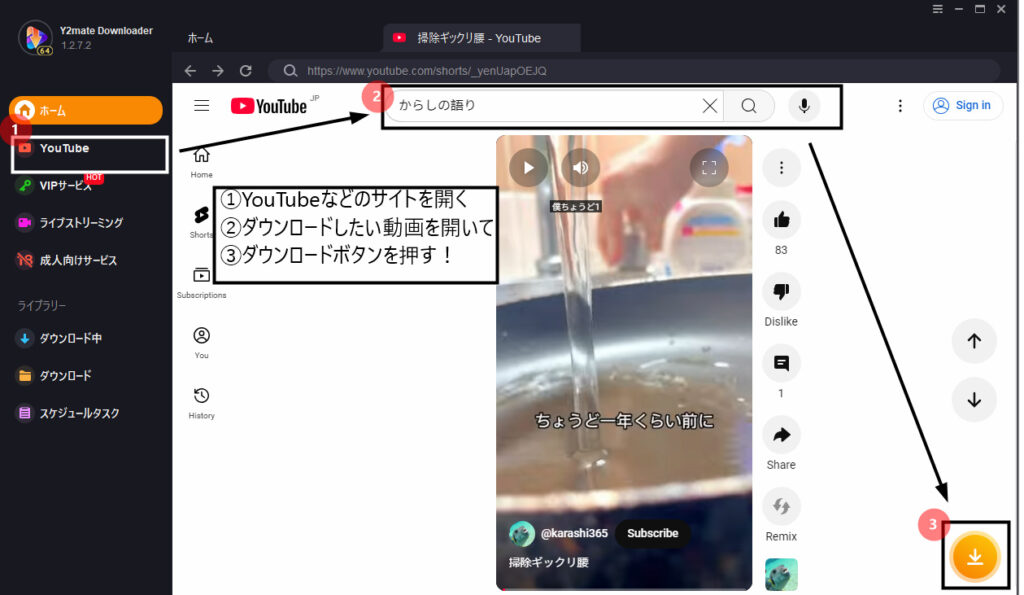
Task: Open Shorts in YouTube left rail
Action: coord(200,223)
